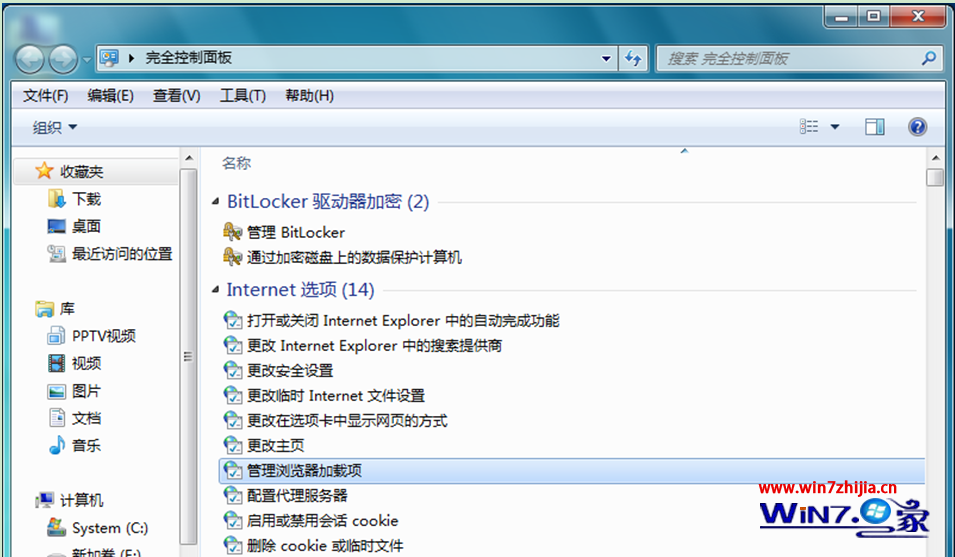This screenshot has height=557, width=955.
Task: Open 启用或禁用会话 cookie
Action: click(x=322, y=520)
